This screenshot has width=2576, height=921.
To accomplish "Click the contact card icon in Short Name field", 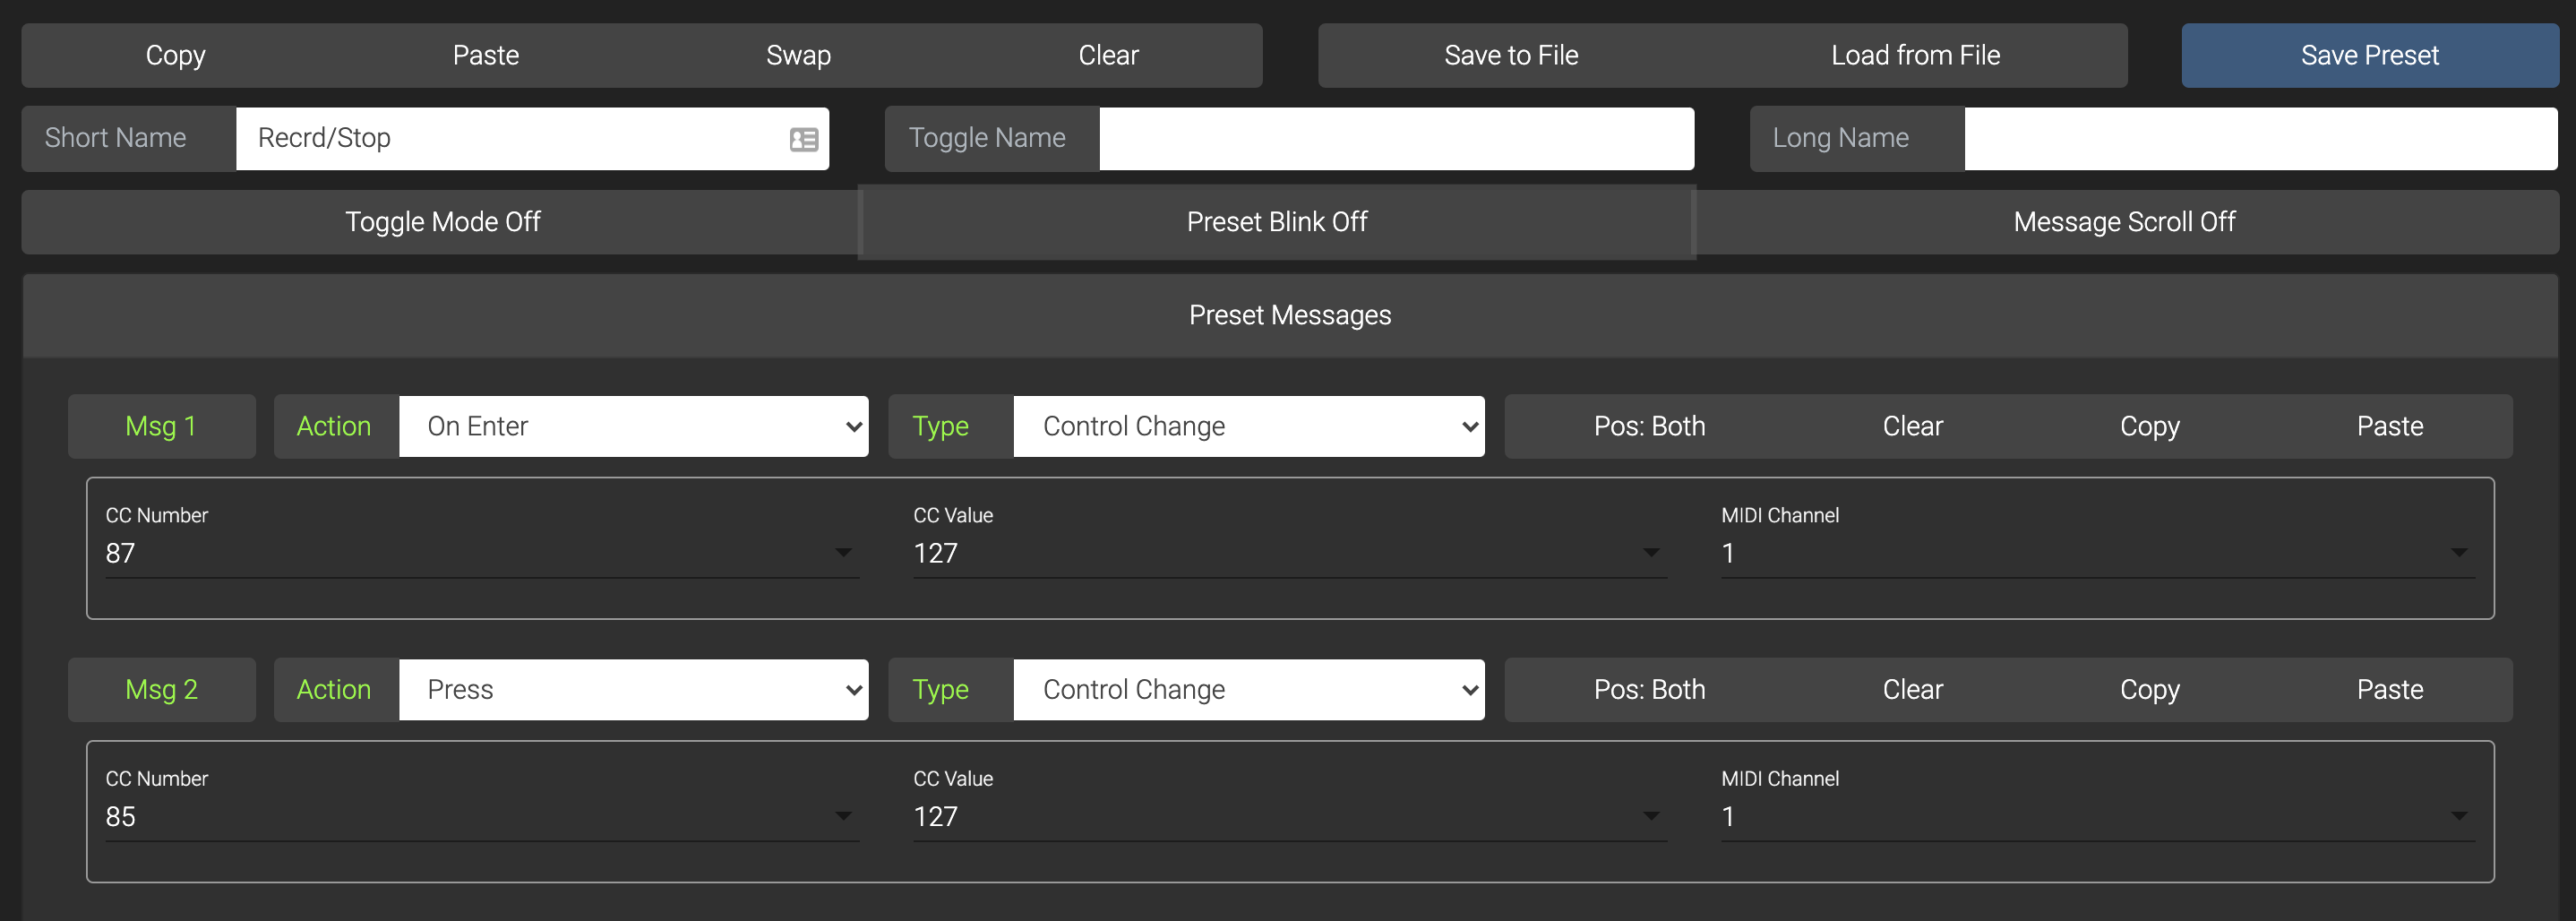I will click(803, 139).
